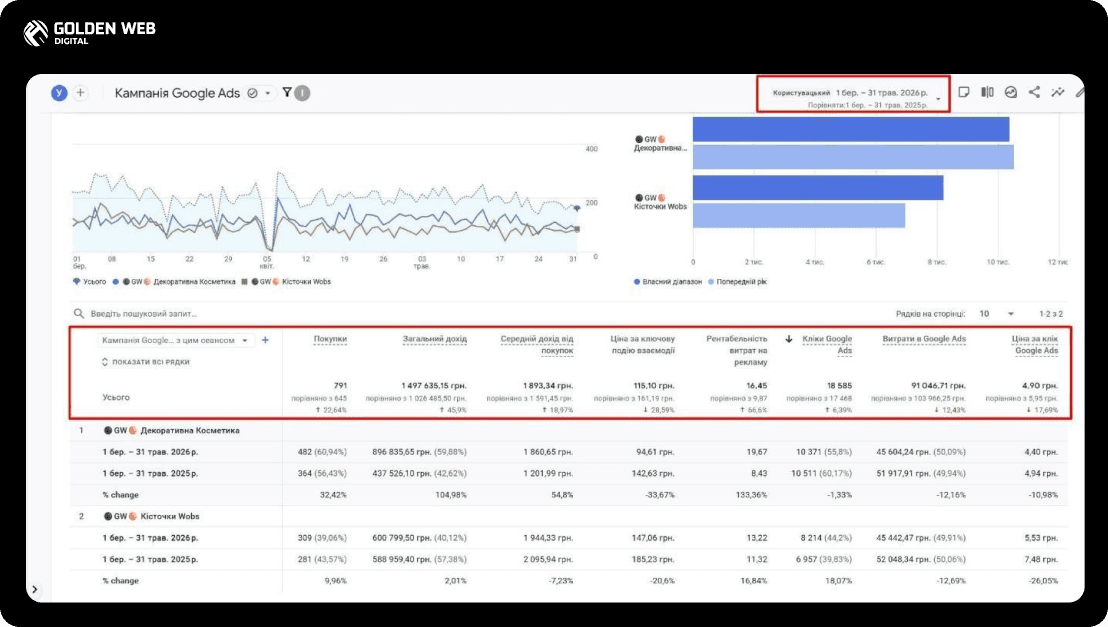Click total revenue '1 497 635,15 грн.'

pyautogui.click(x=434, y=386)
